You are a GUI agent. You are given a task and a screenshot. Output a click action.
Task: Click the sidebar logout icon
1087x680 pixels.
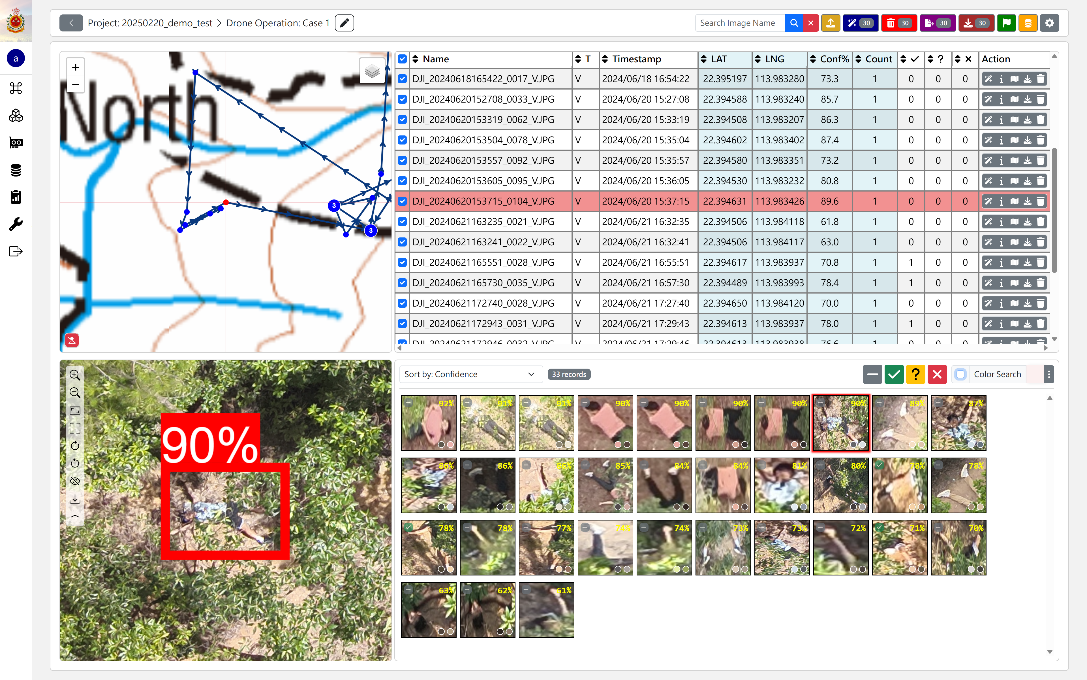tap(15, 251)
